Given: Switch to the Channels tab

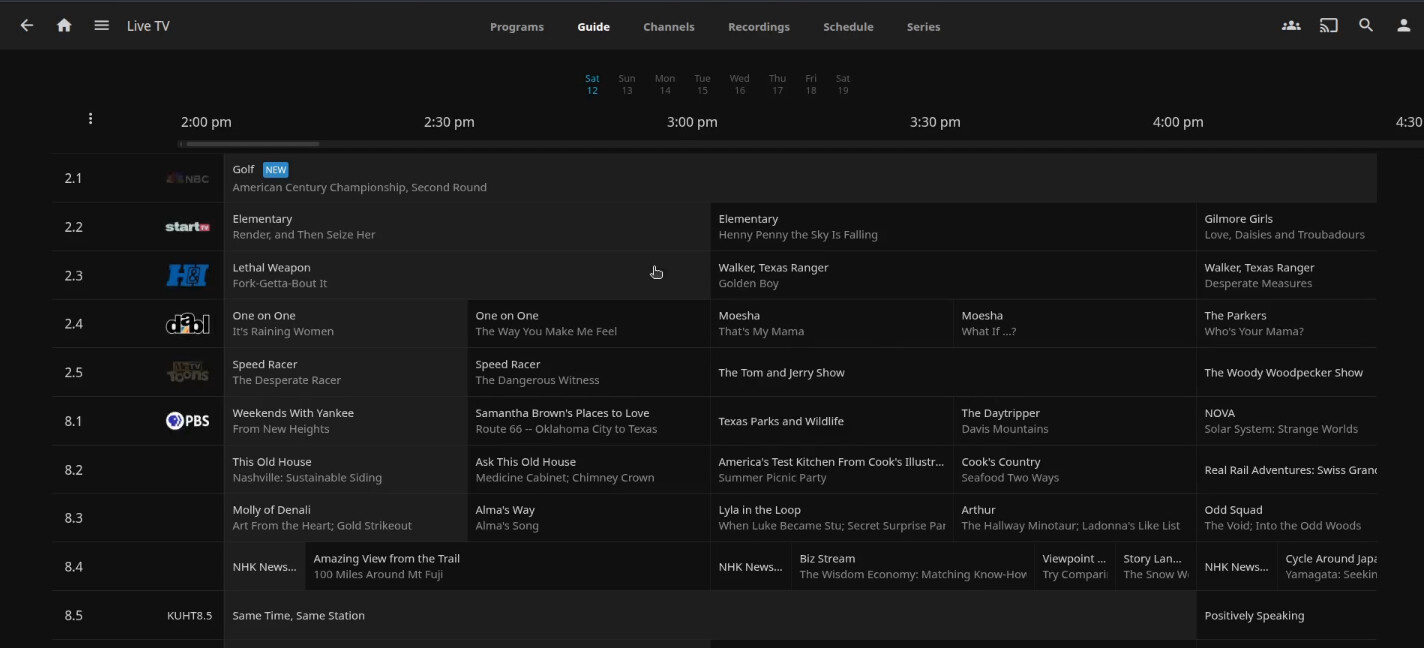Looking at the screenshot, I should [669, 27].
